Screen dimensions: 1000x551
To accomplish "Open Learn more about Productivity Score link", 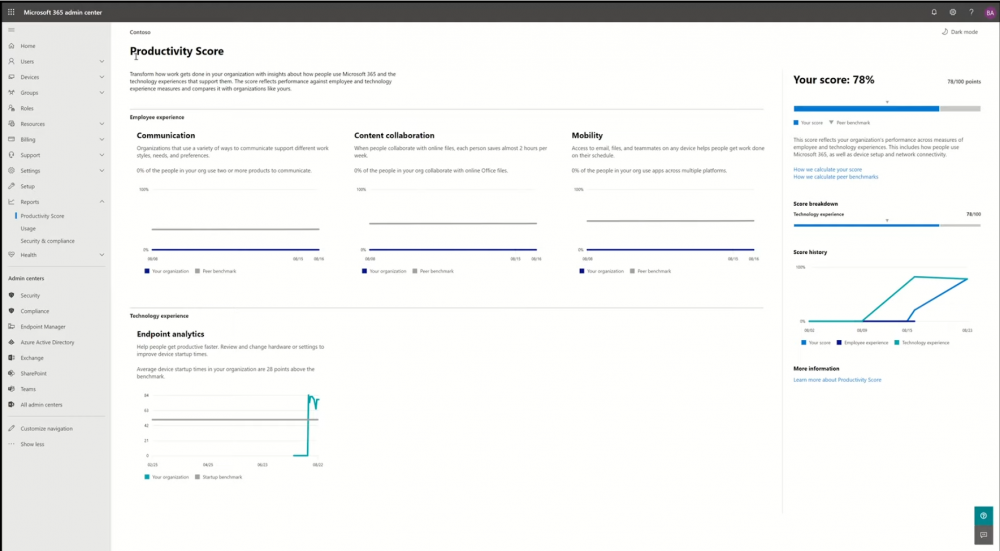I will coord(837,380).
